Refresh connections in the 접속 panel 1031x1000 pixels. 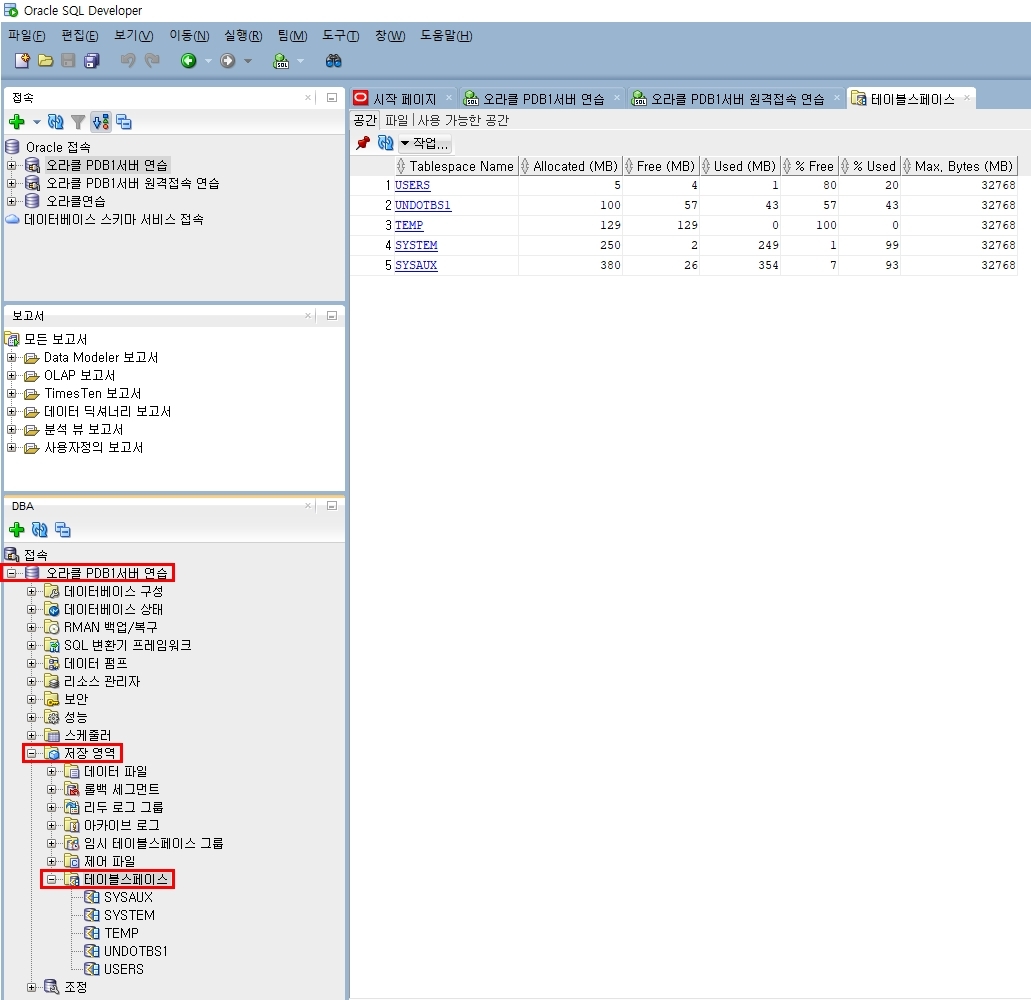[56, 122]
